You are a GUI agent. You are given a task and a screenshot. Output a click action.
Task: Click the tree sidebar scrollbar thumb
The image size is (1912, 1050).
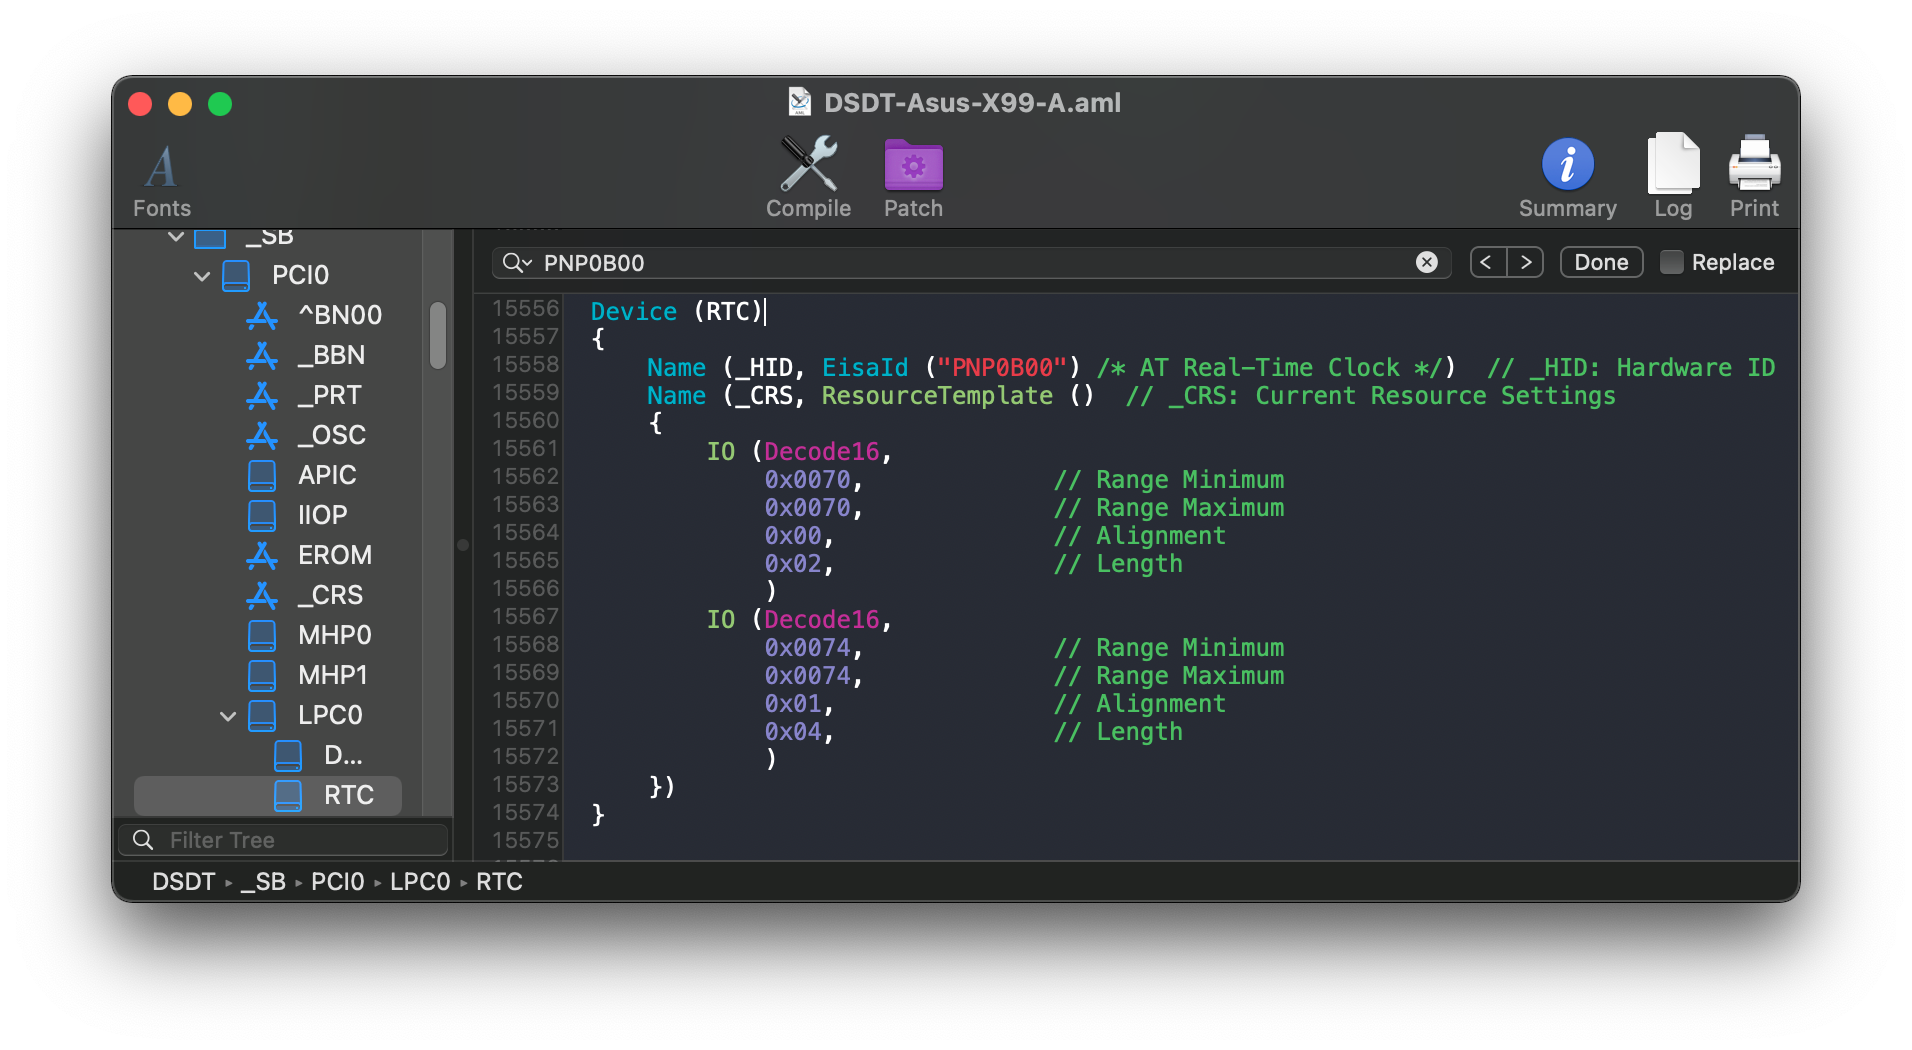pyautogui.click(x=438, y=335)
